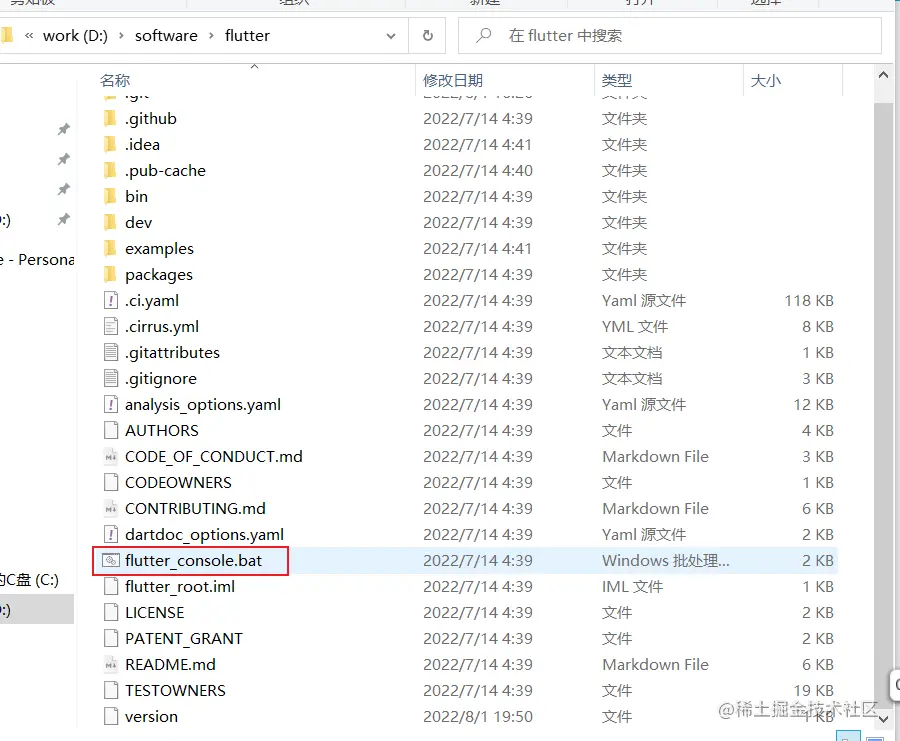Open the address bar history dropdown
Image resolution: width=900 pixels, height=741 pixels.
391,36
